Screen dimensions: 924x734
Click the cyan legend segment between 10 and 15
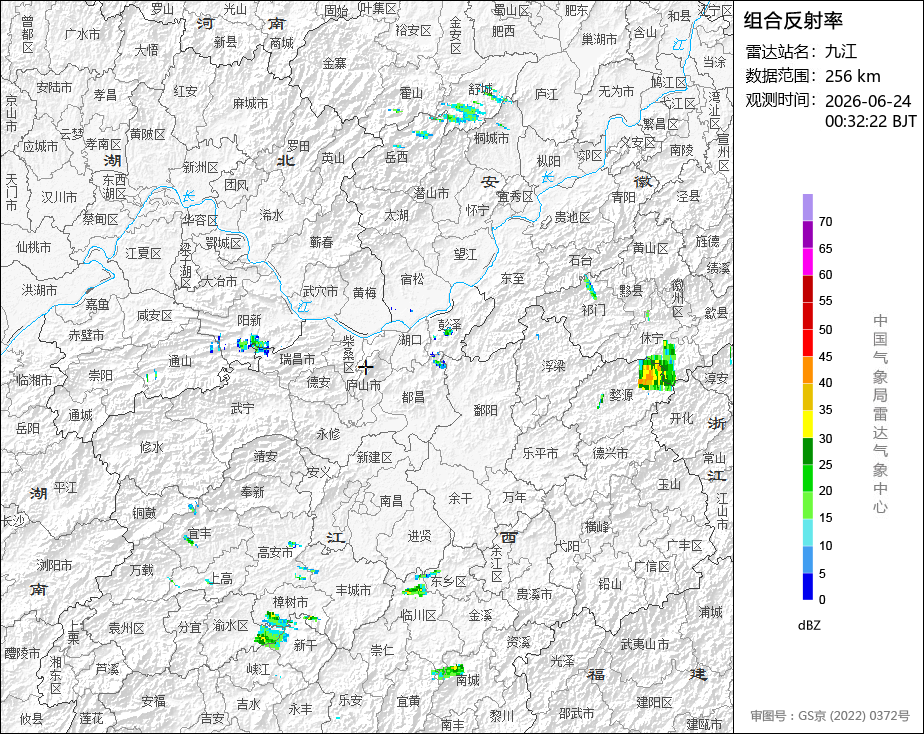tap(807, 532)
